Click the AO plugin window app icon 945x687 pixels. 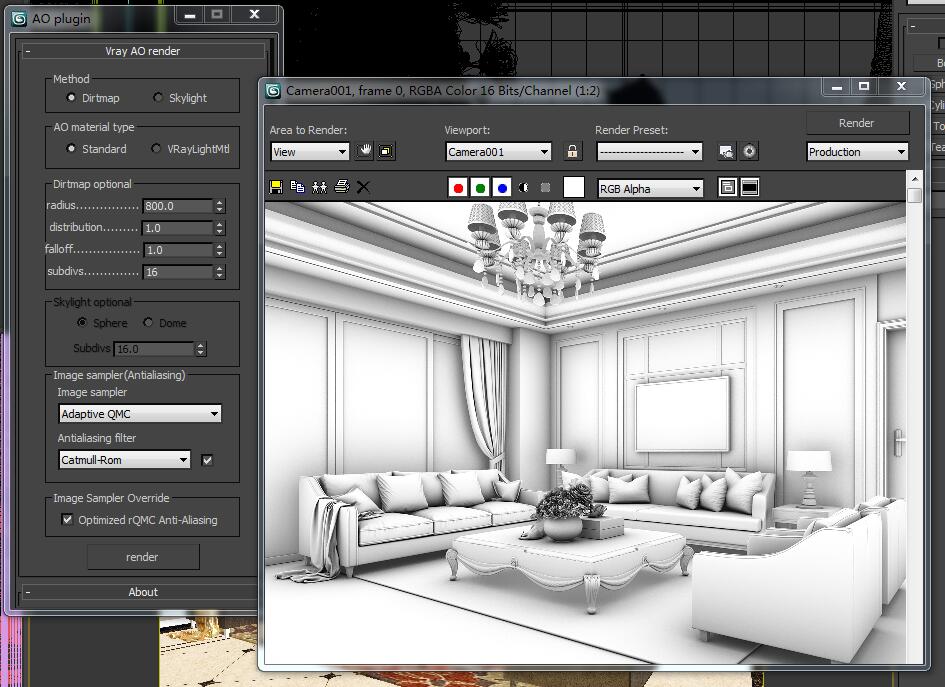click(19, 19)
